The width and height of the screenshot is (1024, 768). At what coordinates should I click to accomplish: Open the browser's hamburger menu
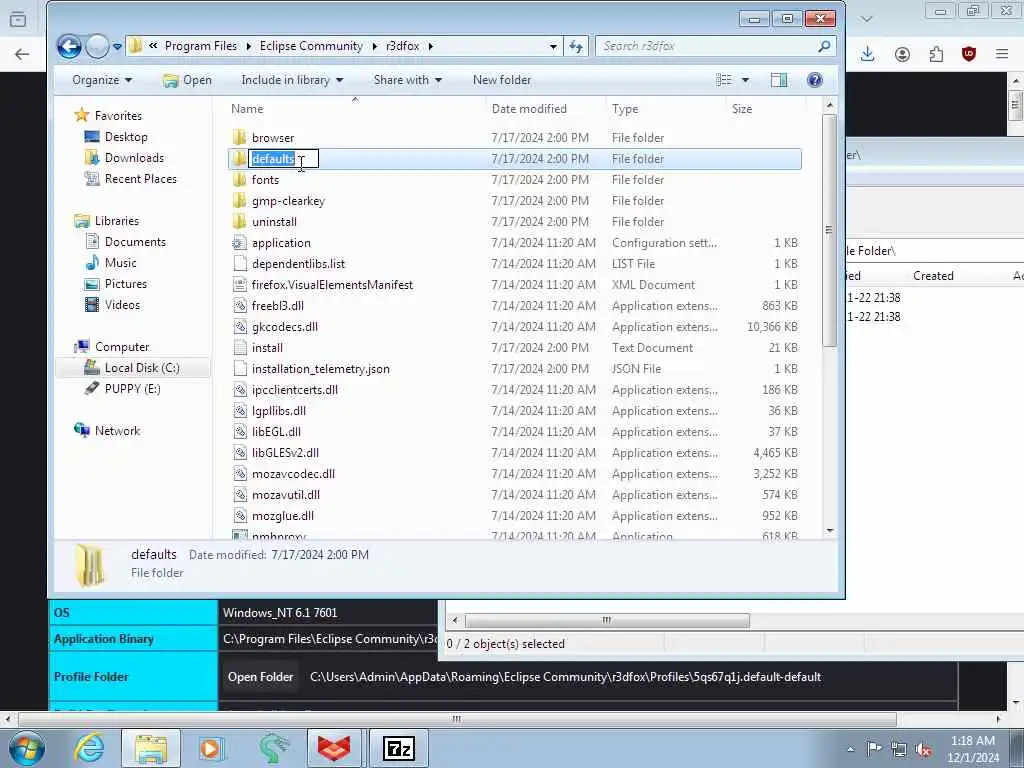pyautogui.click(x=1002, y=54)
